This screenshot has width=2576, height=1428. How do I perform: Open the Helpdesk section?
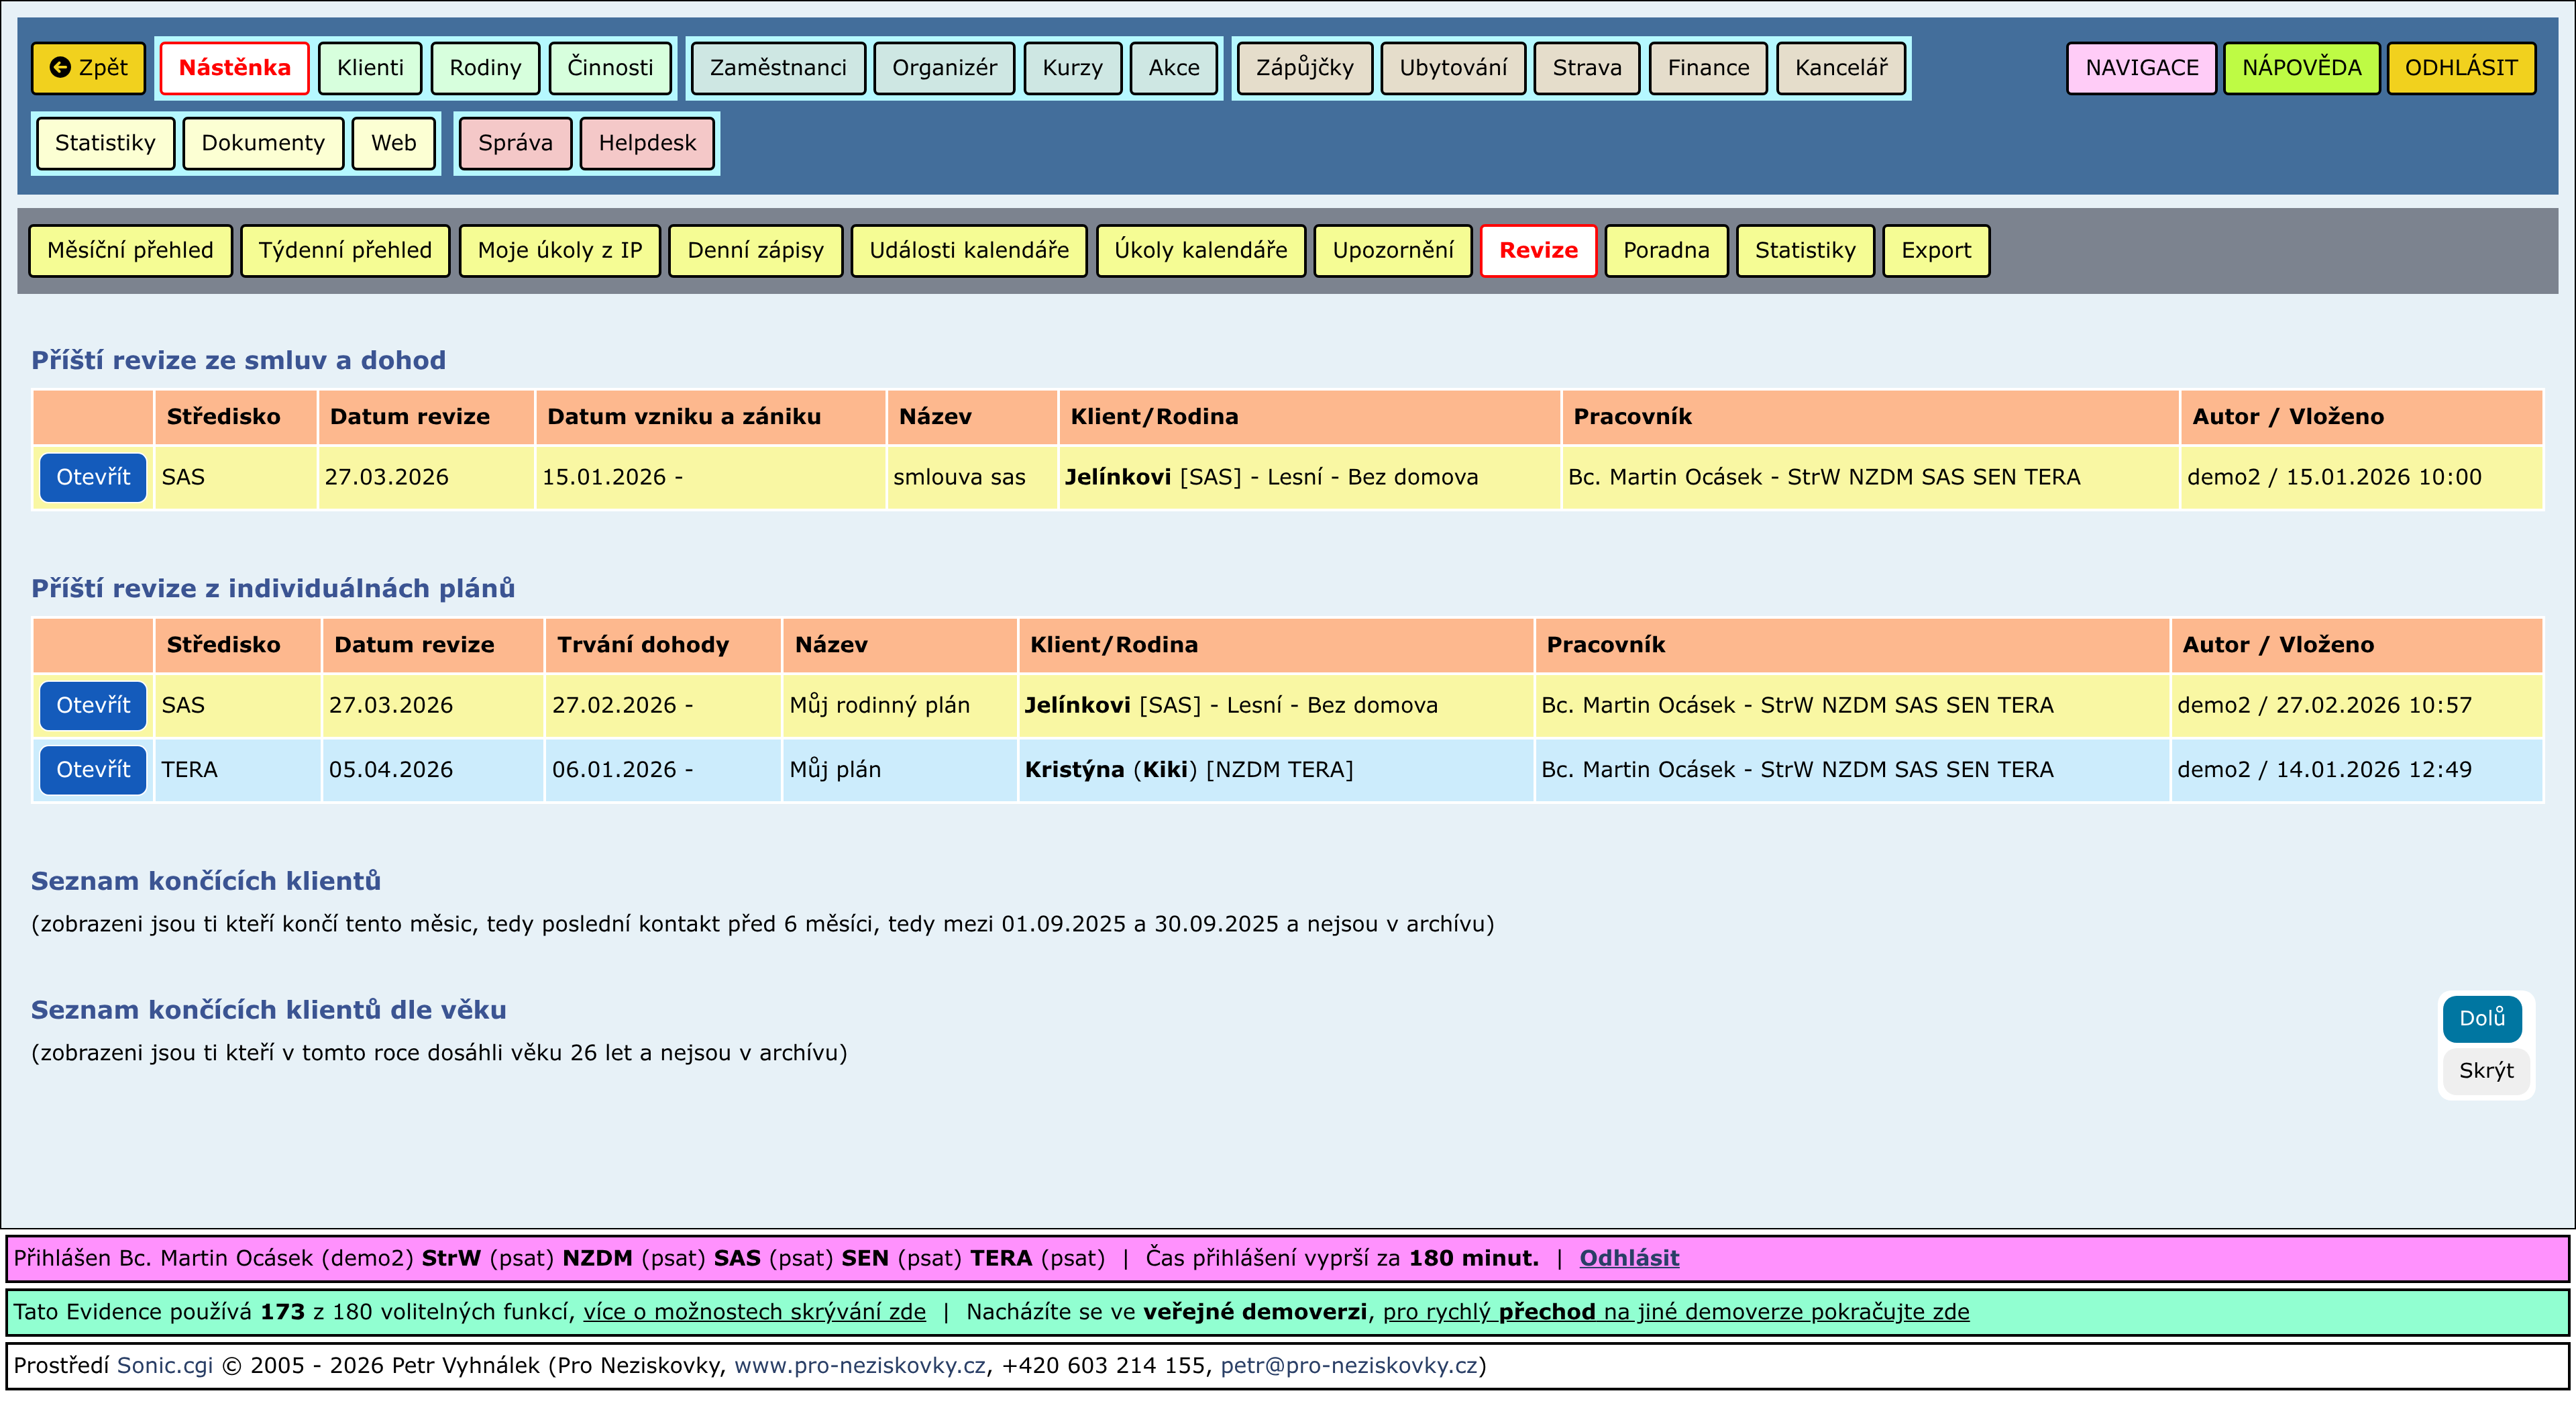pos(647,143)
